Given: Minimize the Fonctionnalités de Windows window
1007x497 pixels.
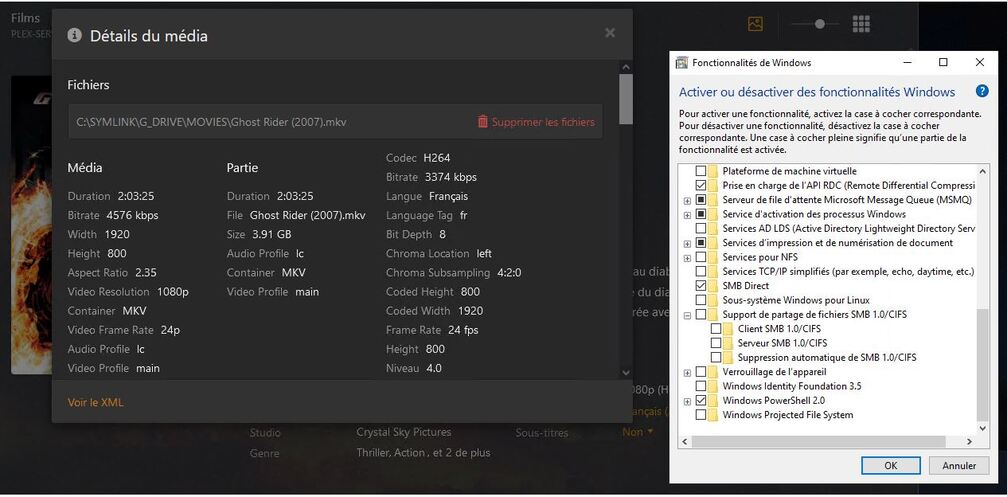Looking at the screenshot, I should (907, 62).
